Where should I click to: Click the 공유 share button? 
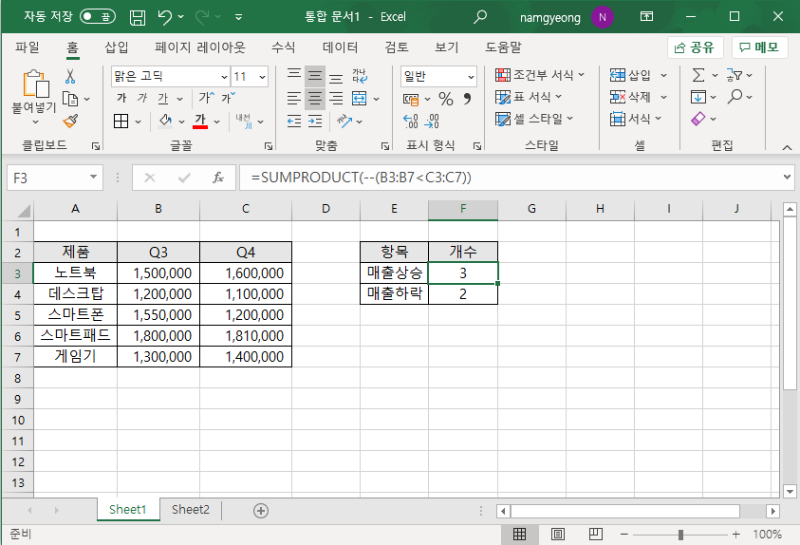point(695,47)
